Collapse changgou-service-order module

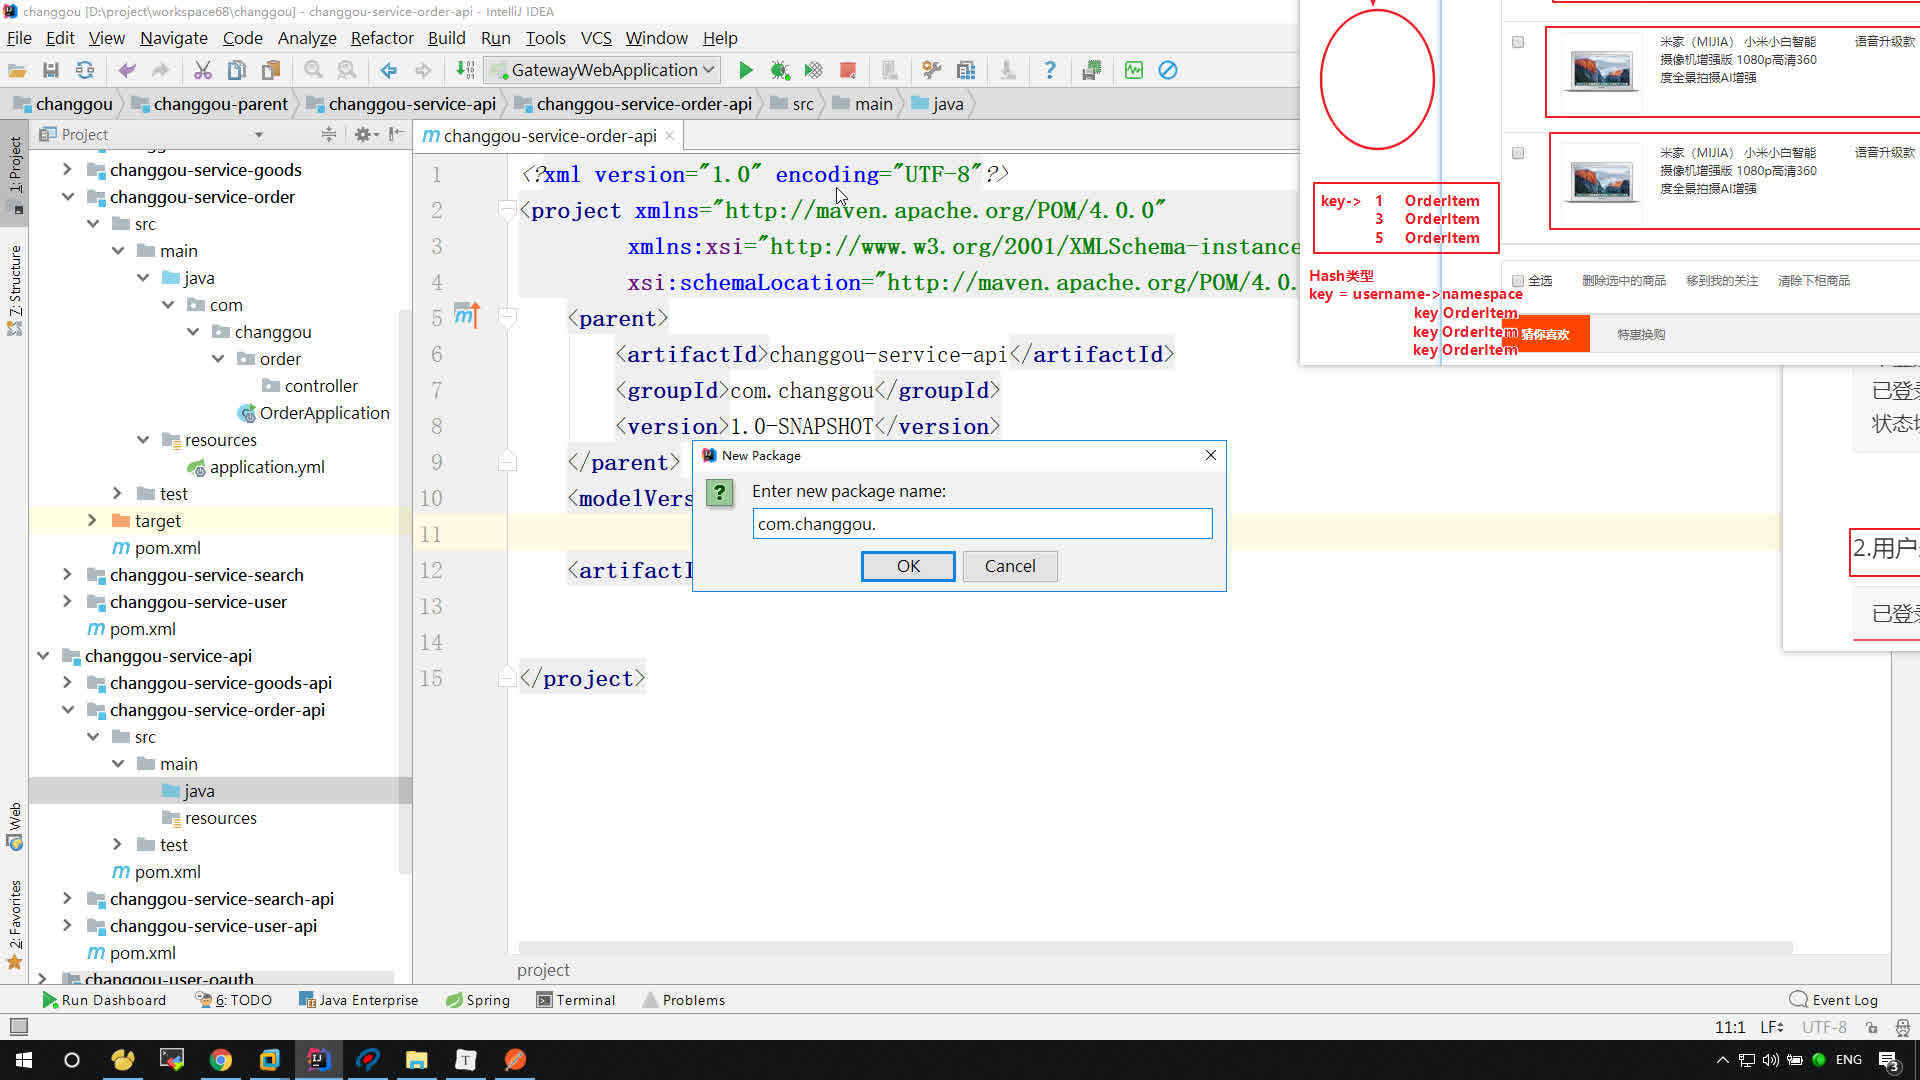pyautogui.click(x=67, y=197)
